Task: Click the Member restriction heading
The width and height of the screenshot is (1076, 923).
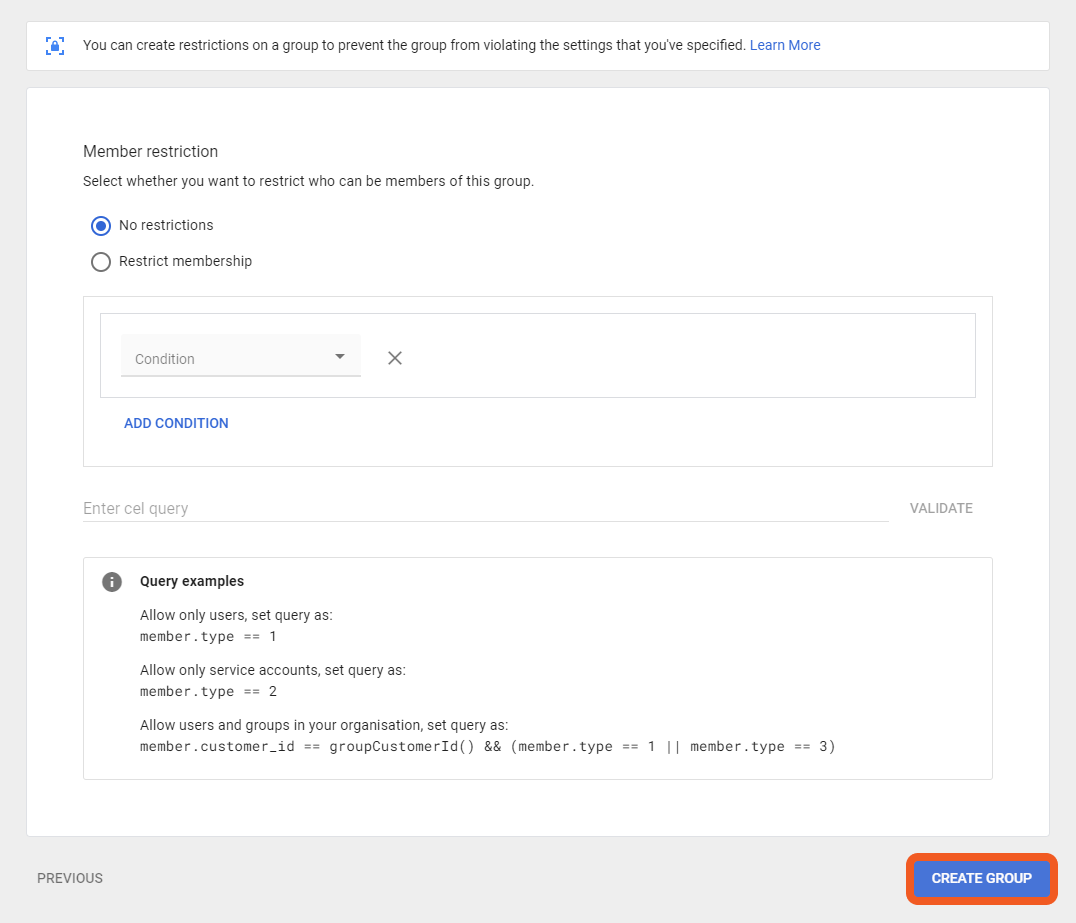Action: click(150, 152)
